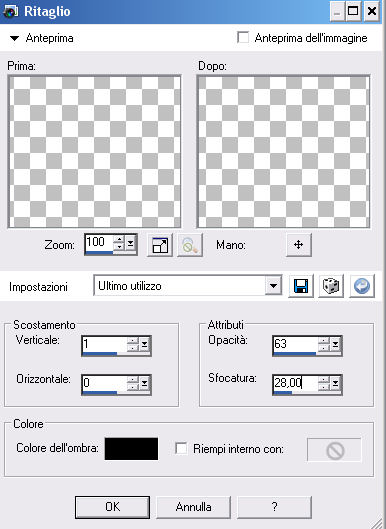Check the Riempi interno con option
Image resolution: width=386 pixels, height=529 pixels.
point(181,448)
